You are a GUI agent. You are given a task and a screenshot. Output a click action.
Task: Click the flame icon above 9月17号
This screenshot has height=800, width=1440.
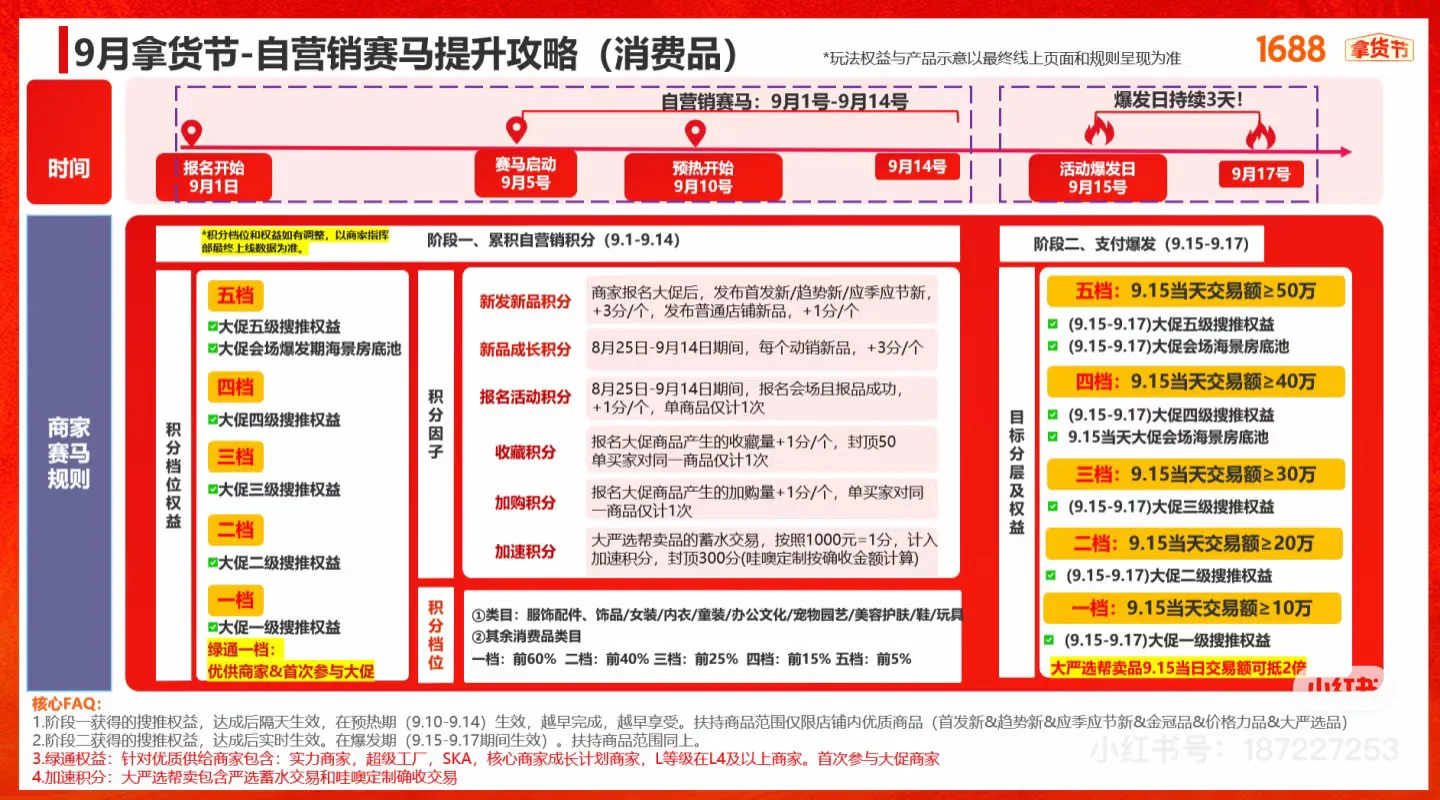pyautogui.click(x=1260, y=131)
